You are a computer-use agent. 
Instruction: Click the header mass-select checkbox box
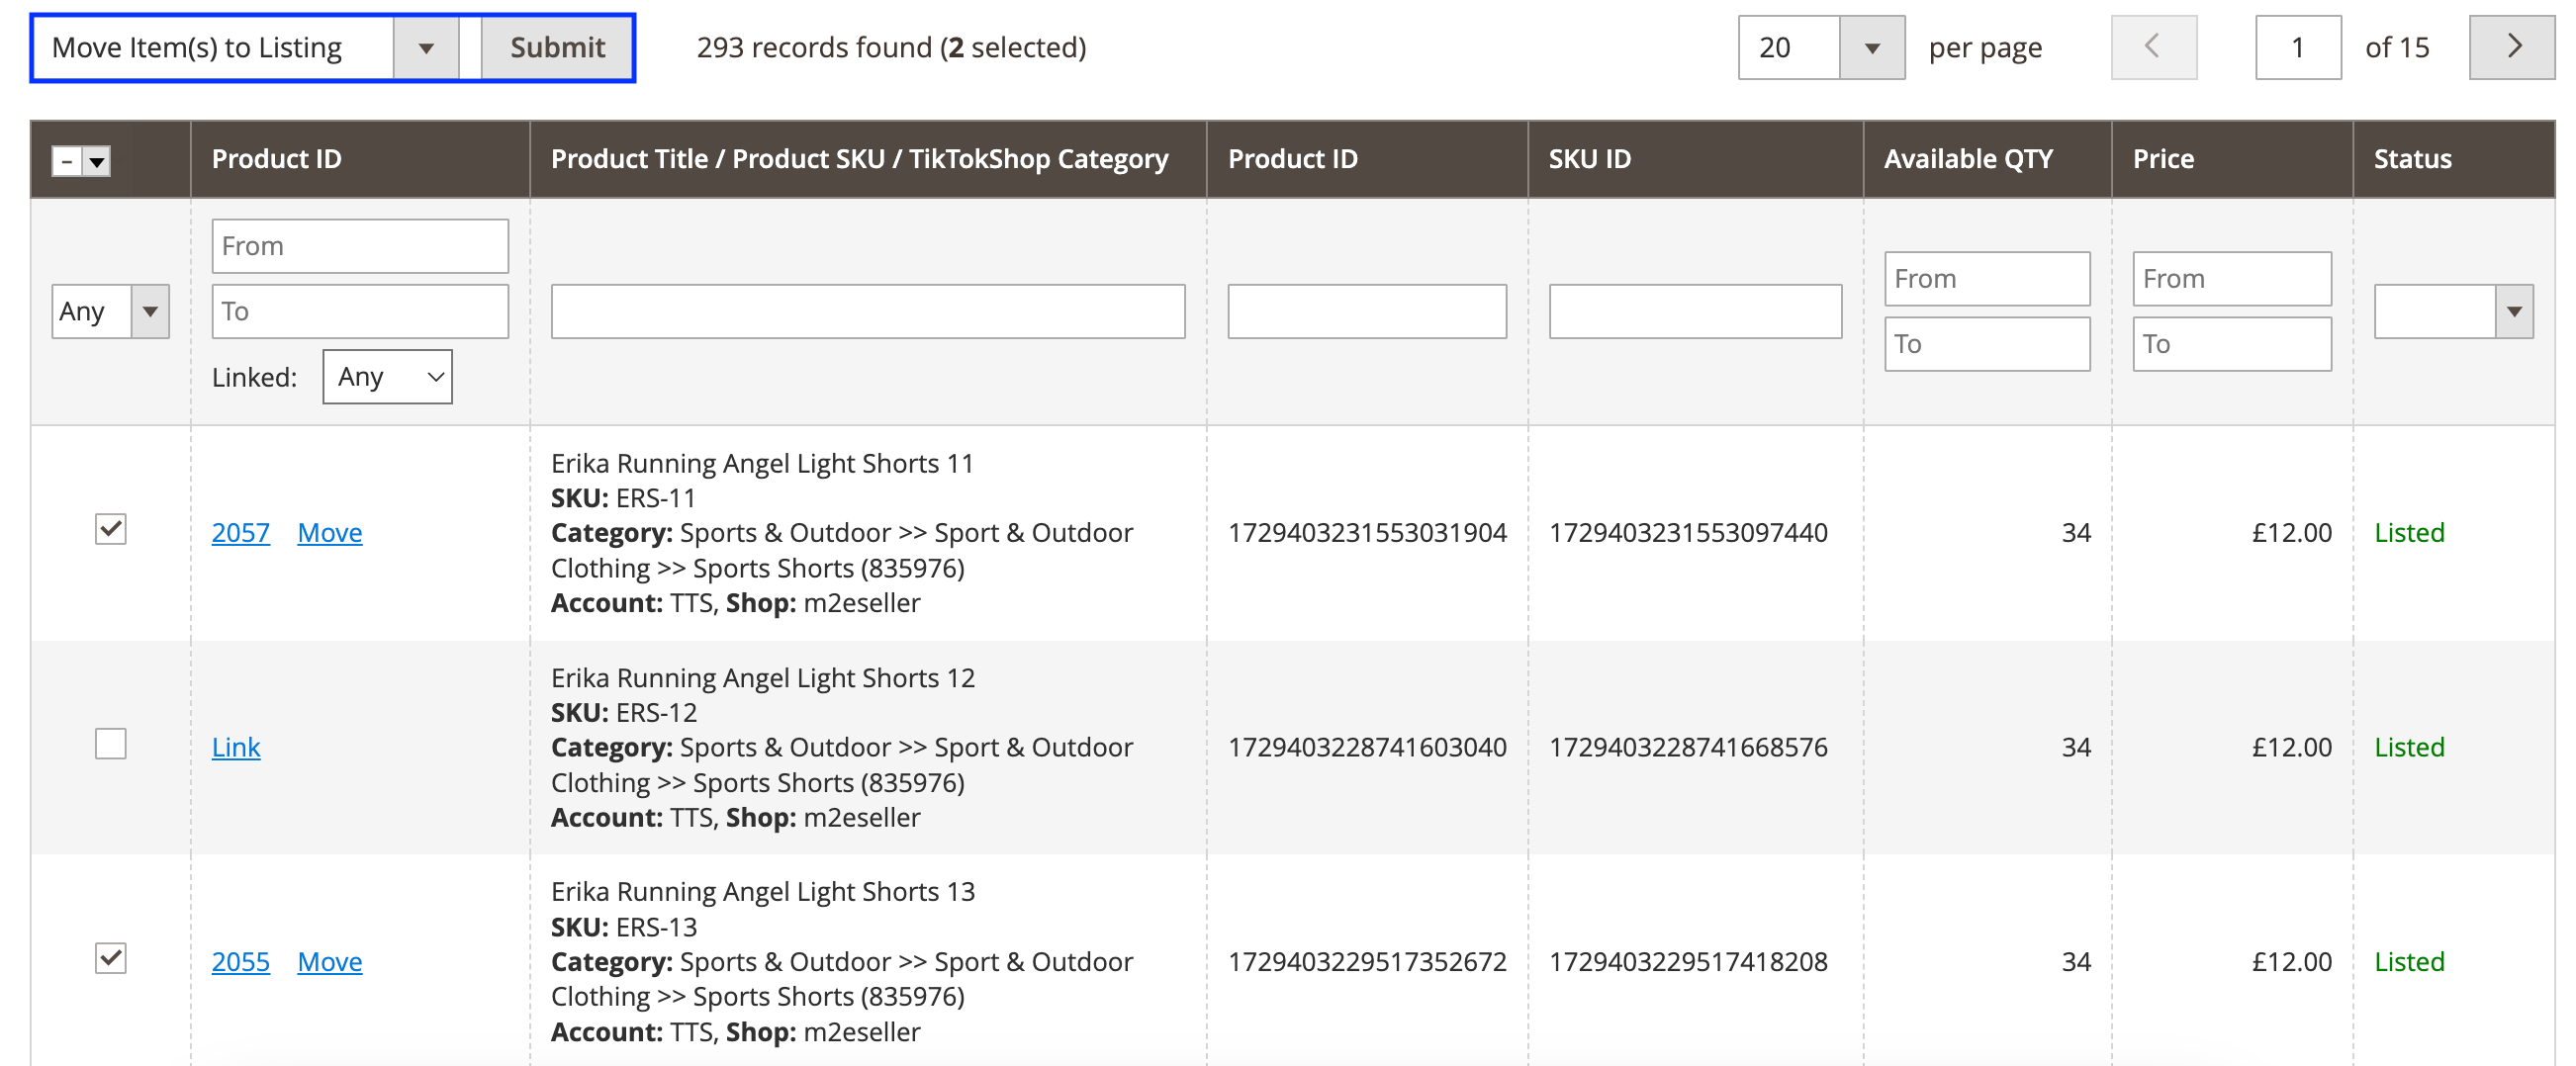[x=67, y=161]
